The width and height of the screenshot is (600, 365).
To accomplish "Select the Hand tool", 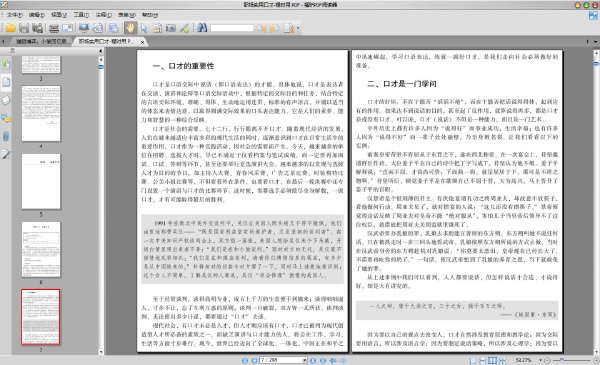I will point(130,28).
